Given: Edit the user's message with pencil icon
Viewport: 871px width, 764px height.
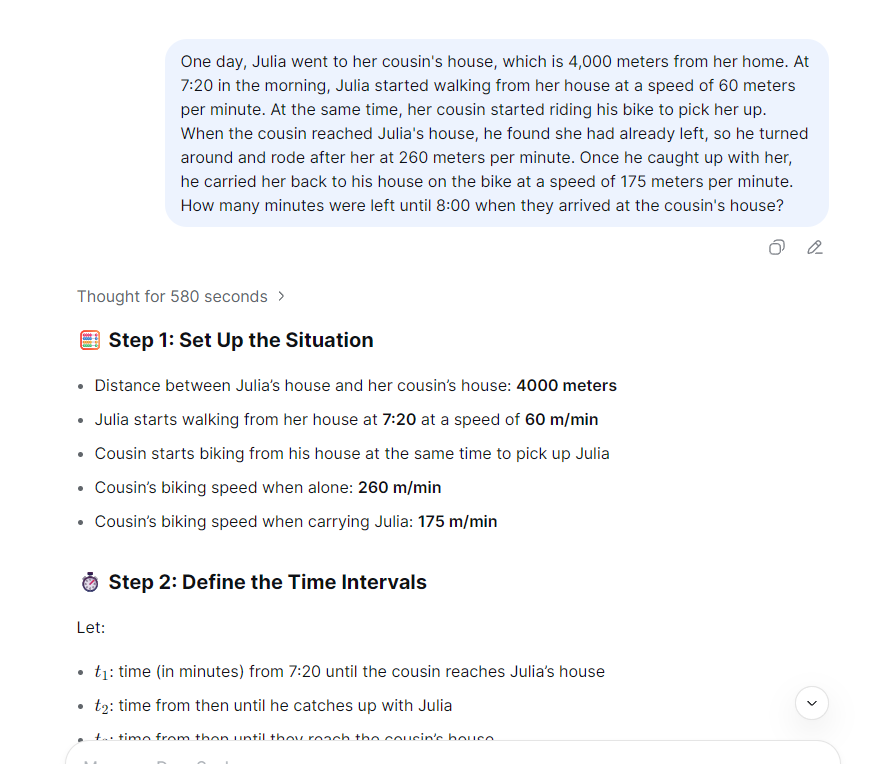Looking at the screenshot, I should tap(815, 247).
